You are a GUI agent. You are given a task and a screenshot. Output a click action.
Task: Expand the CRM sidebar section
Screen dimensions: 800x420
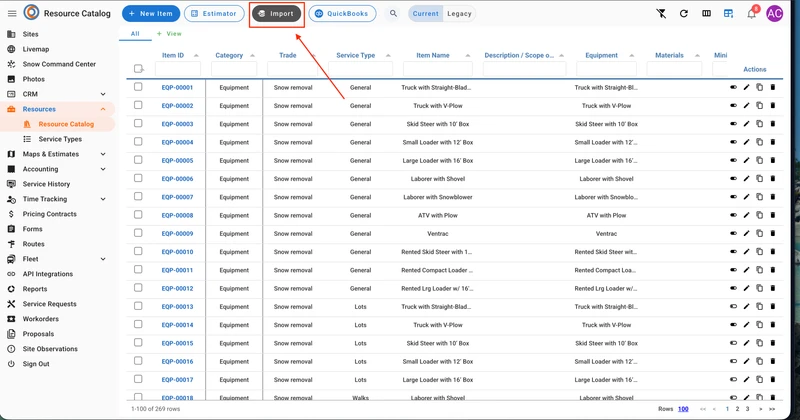tap(103, 94)
